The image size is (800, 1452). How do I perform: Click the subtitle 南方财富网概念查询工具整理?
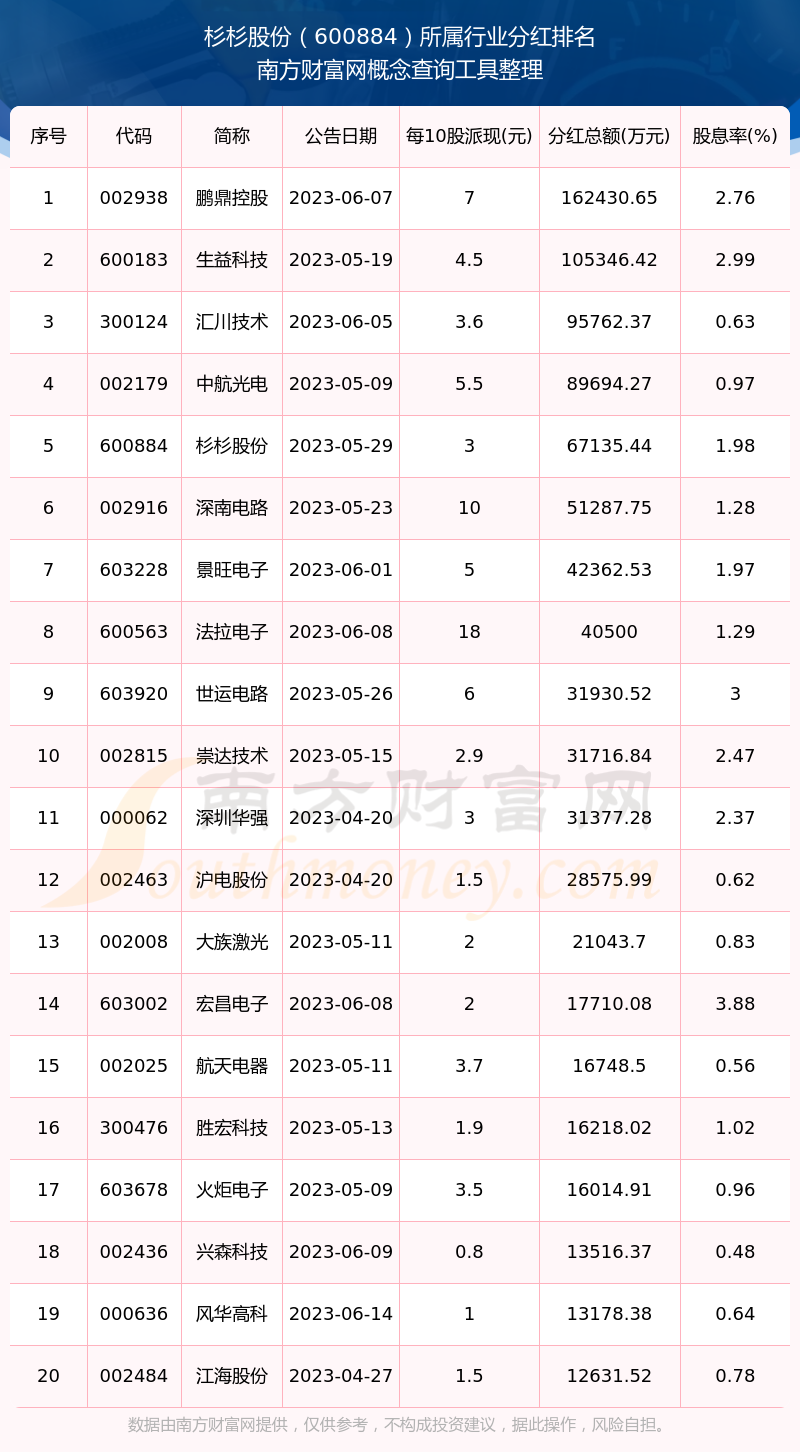[x=400, y=71]
